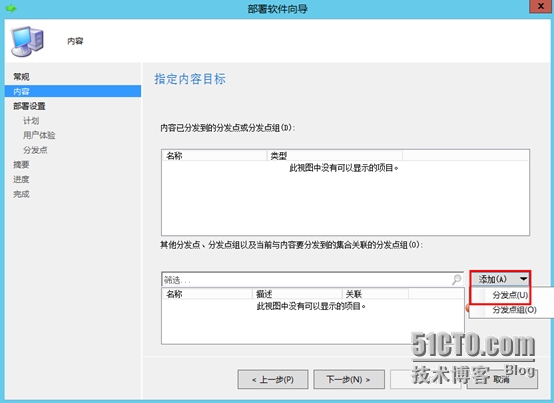This screenshot has height=403, width=554.
Task: Close the 部署软件向导 wizard window
Action: click(541, 6)
